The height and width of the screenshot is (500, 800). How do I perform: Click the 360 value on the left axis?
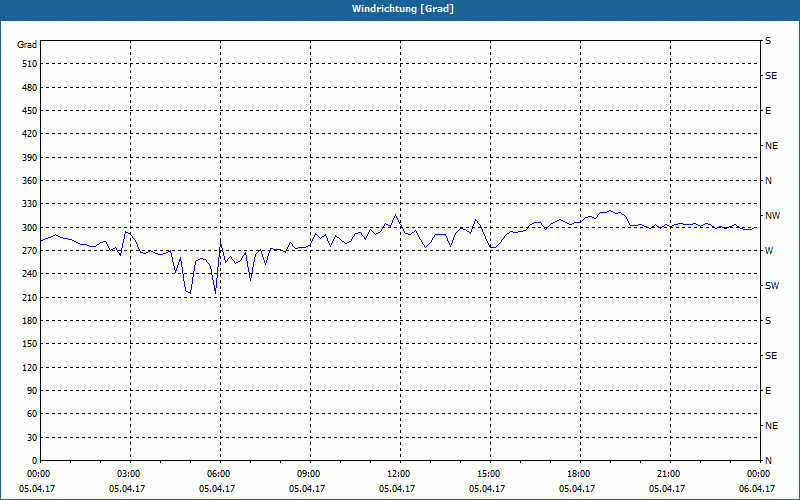[30, 181]
